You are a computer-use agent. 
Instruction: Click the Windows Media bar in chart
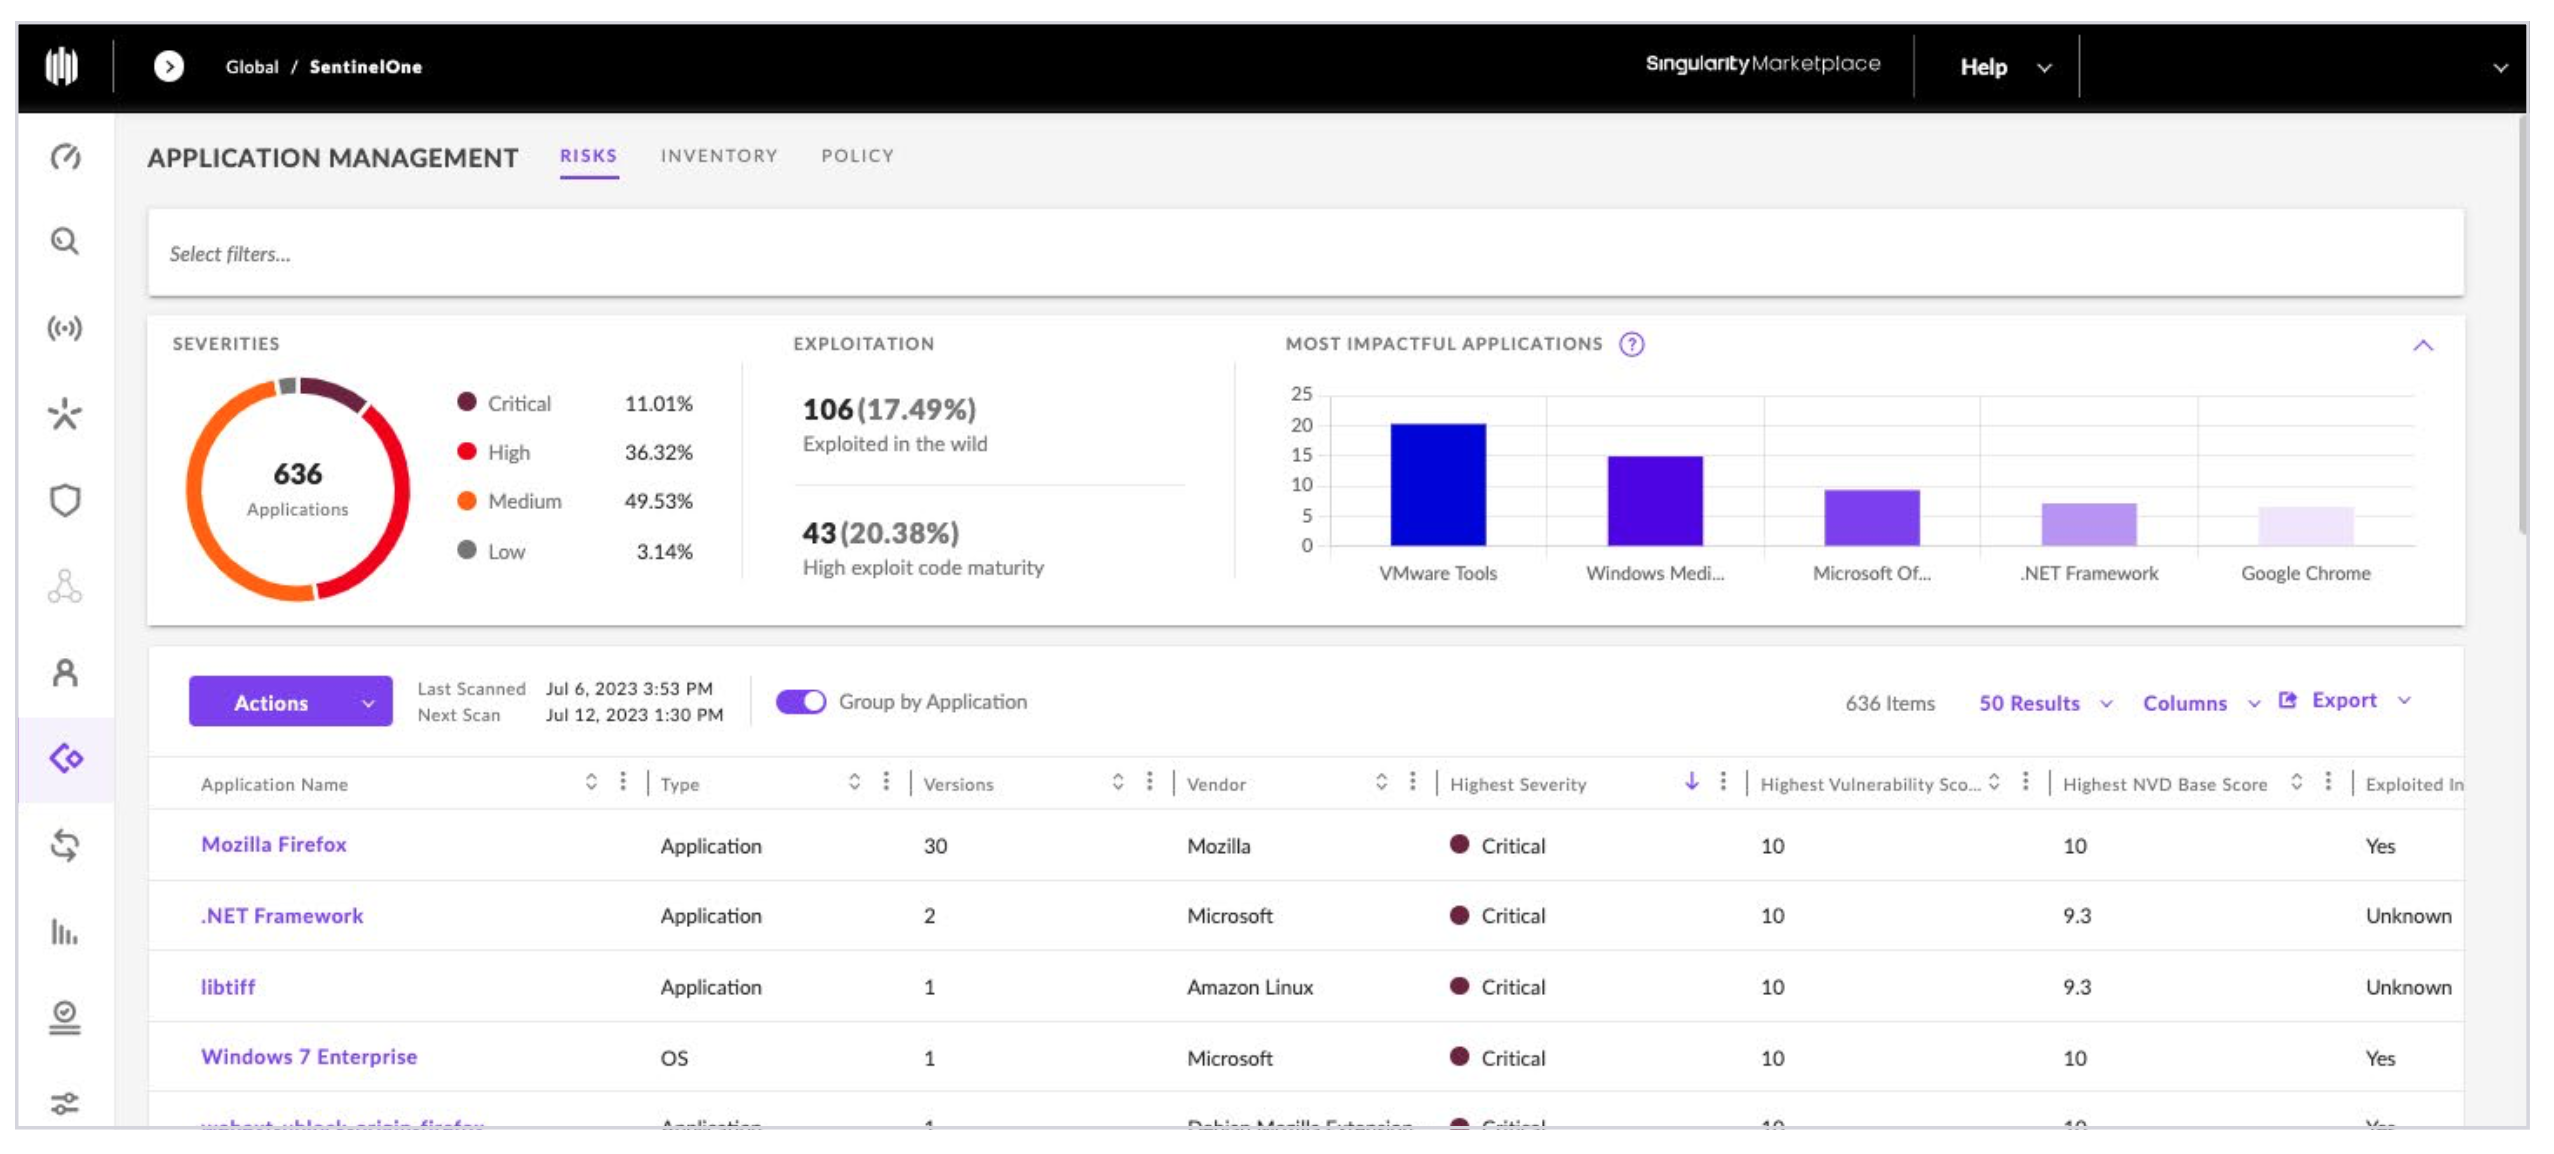click(x=1654, y=501)
